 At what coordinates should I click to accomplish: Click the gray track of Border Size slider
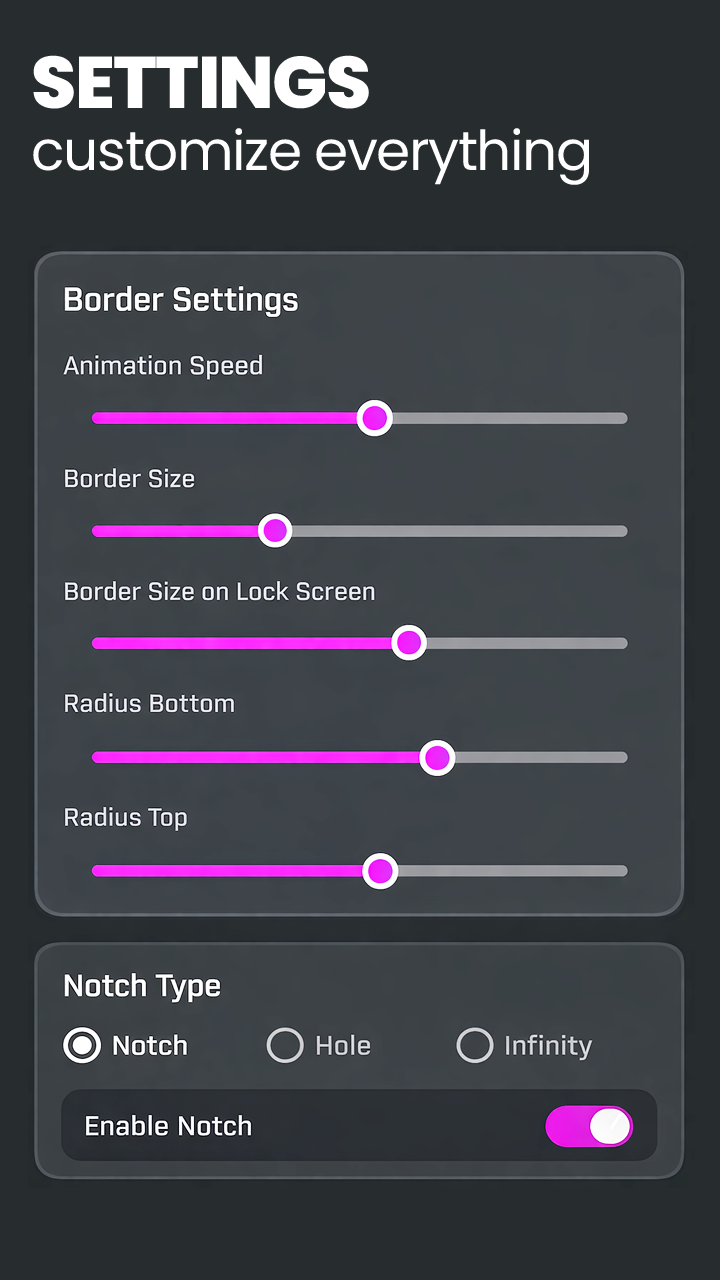pyautogui.click(x=460, y=531)
